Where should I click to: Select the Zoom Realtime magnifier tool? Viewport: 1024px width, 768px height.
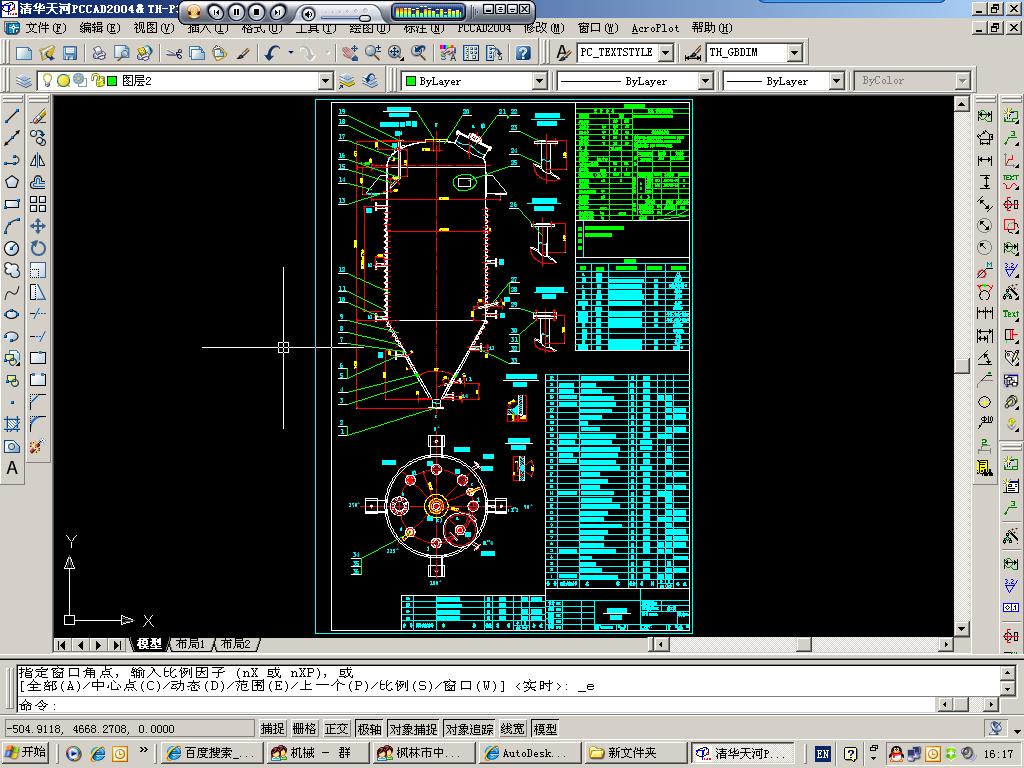(373, 53)
